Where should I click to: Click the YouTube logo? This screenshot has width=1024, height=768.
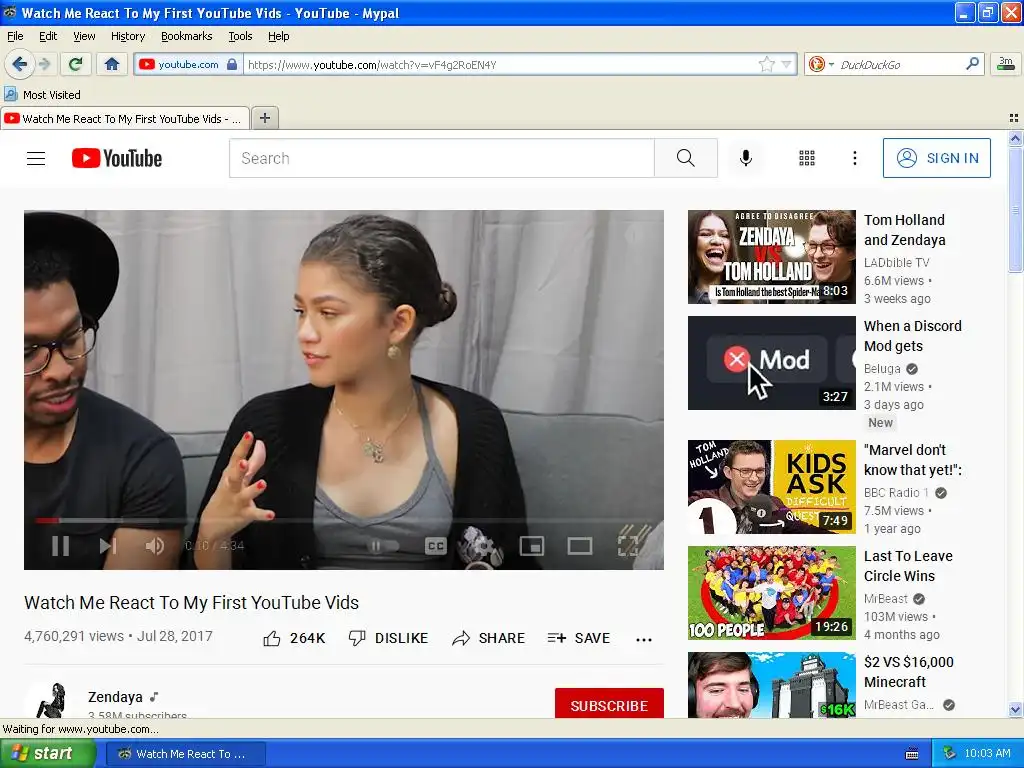117,158
